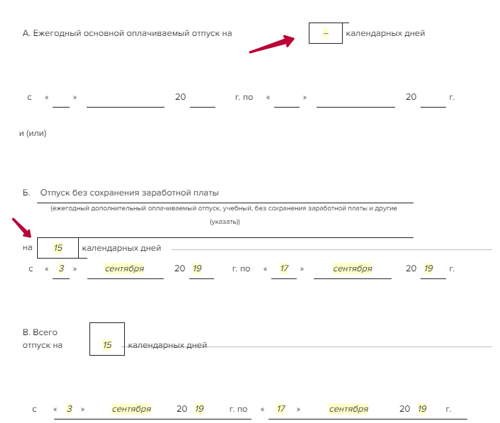Click the start day '3' in section В
Screen dimensions: 500x423
click(x=69, y=409)
